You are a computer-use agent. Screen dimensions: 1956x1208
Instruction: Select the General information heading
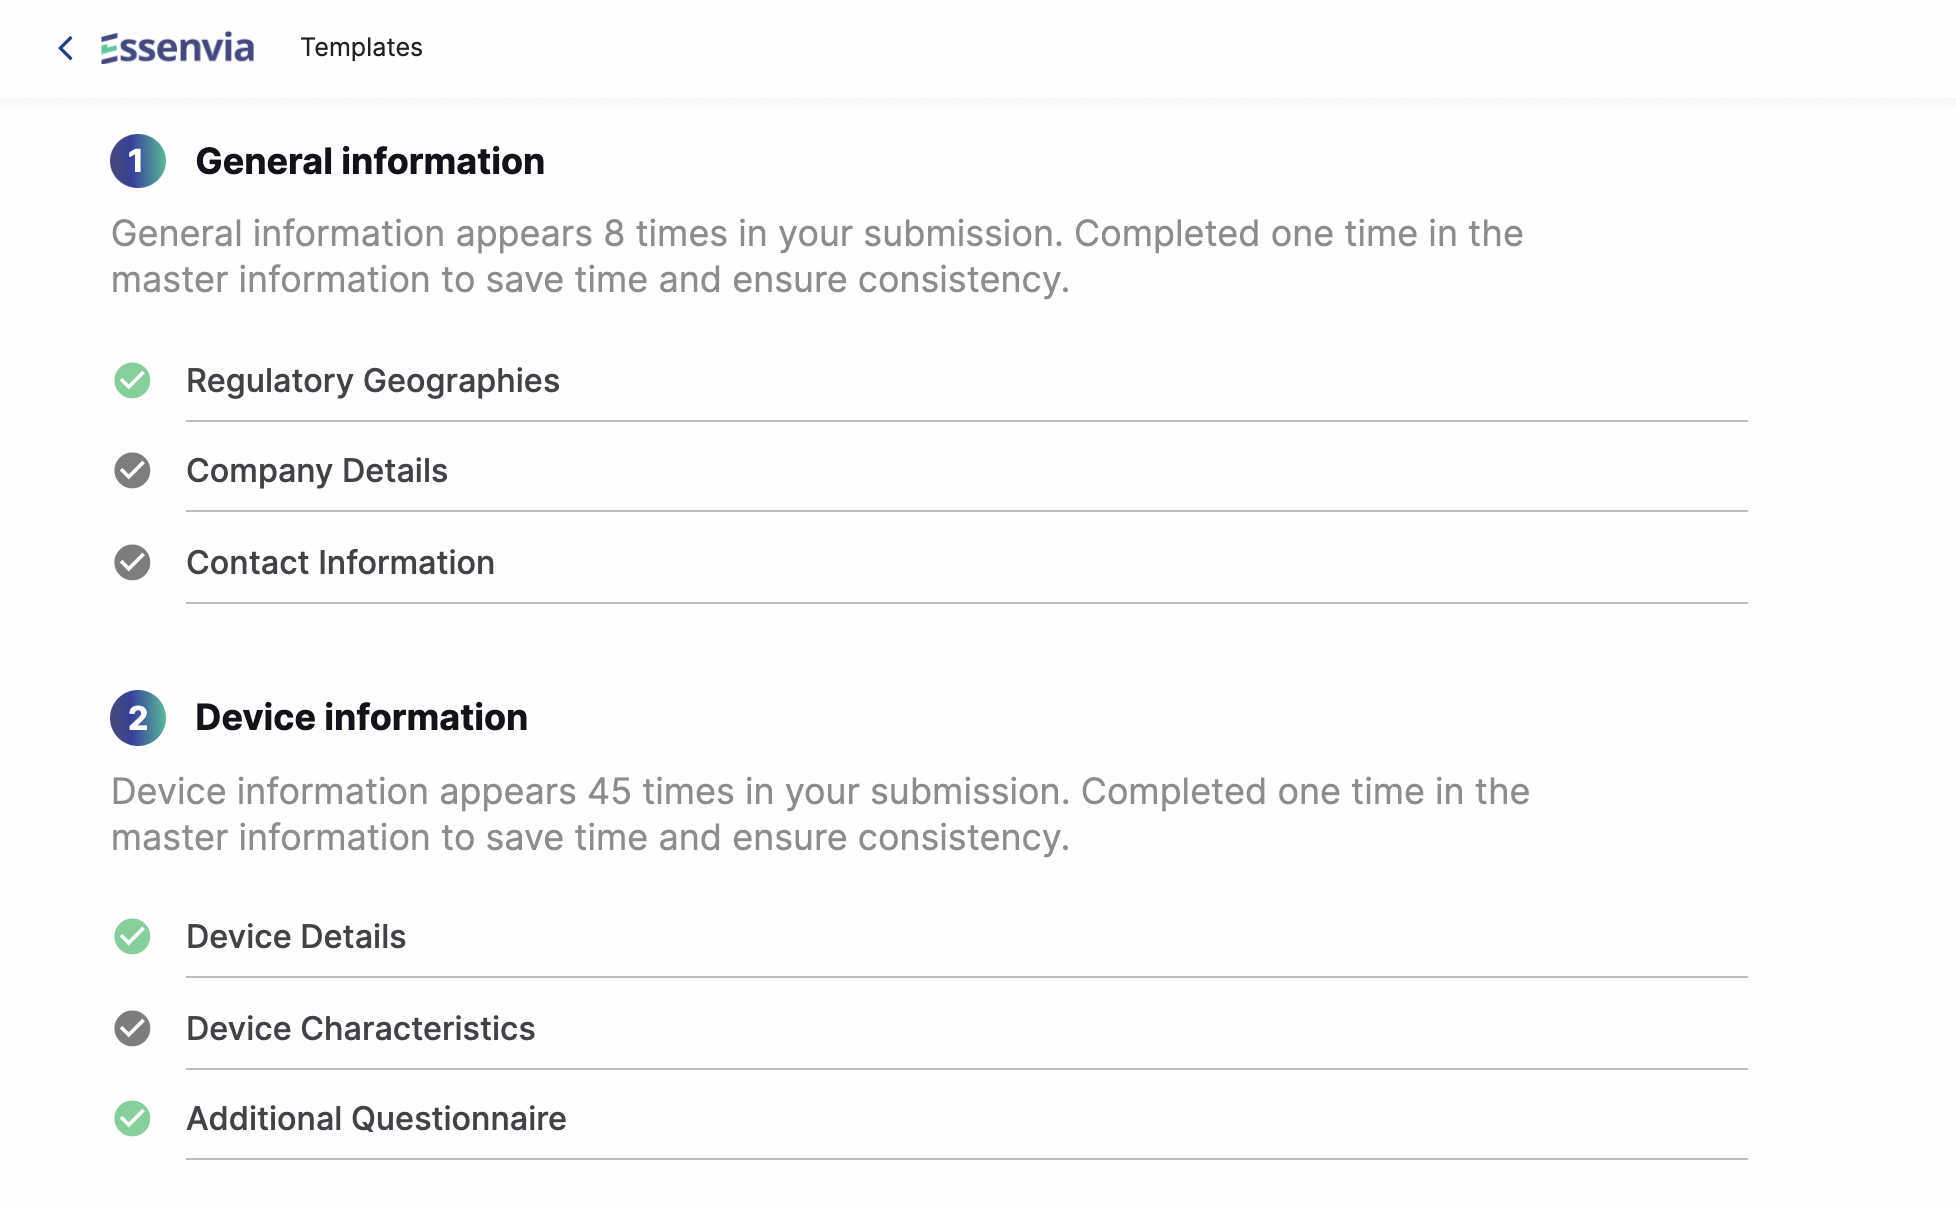[370, 161]
